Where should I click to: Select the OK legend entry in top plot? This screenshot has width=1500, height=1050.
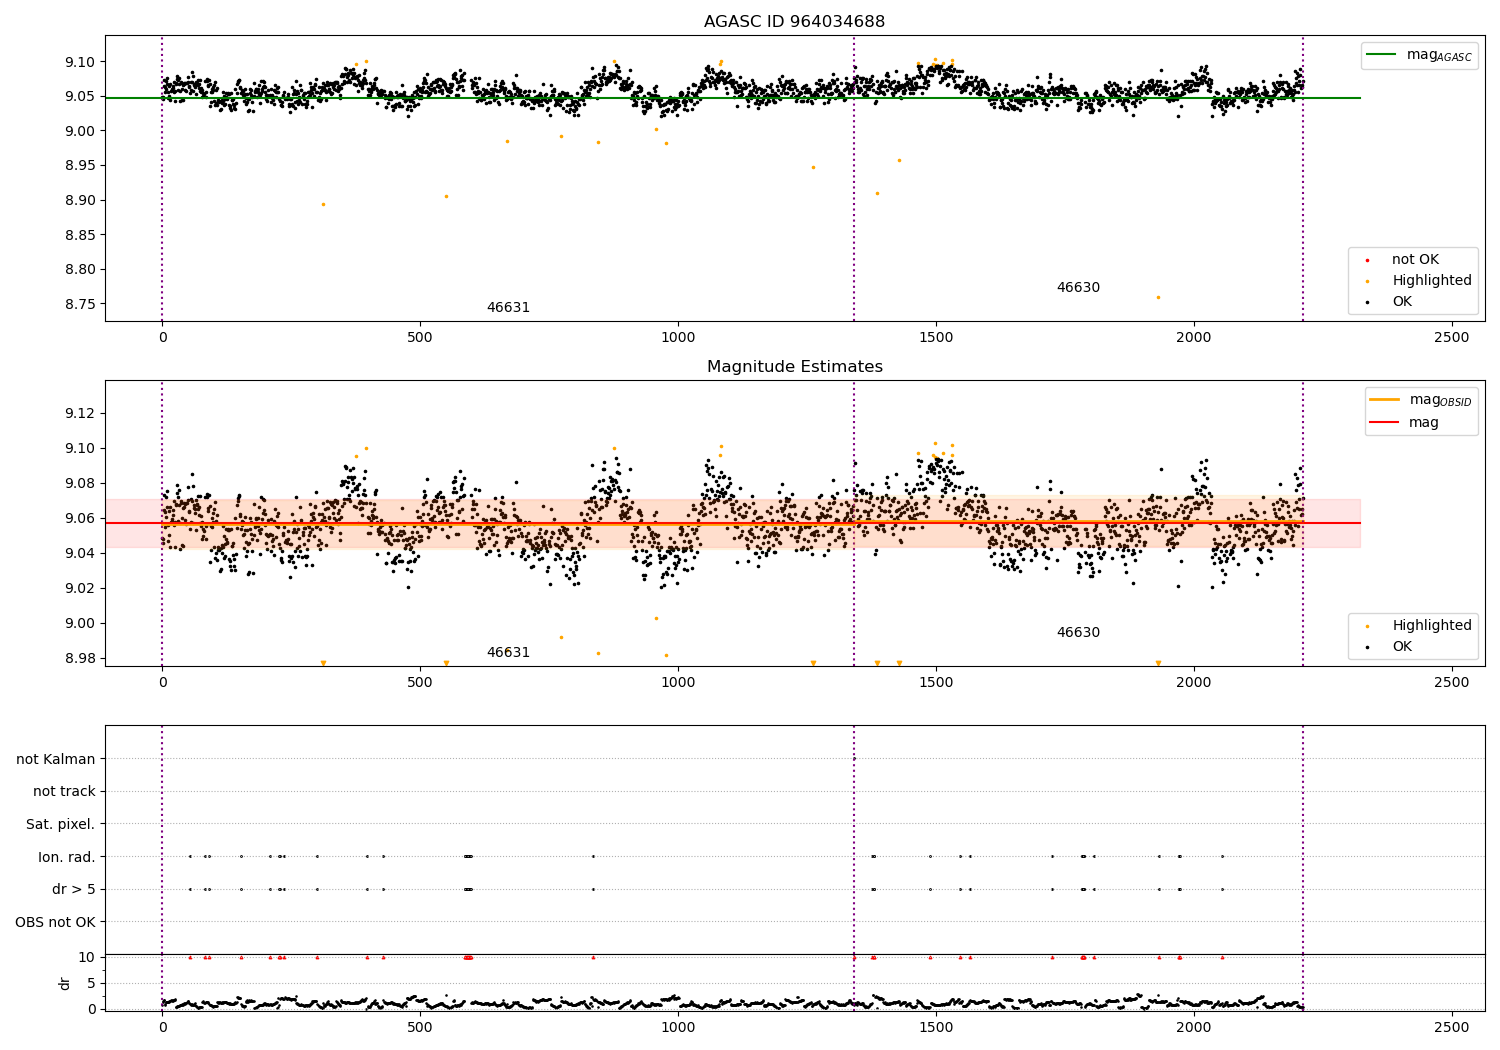(x=1388, y=302)
